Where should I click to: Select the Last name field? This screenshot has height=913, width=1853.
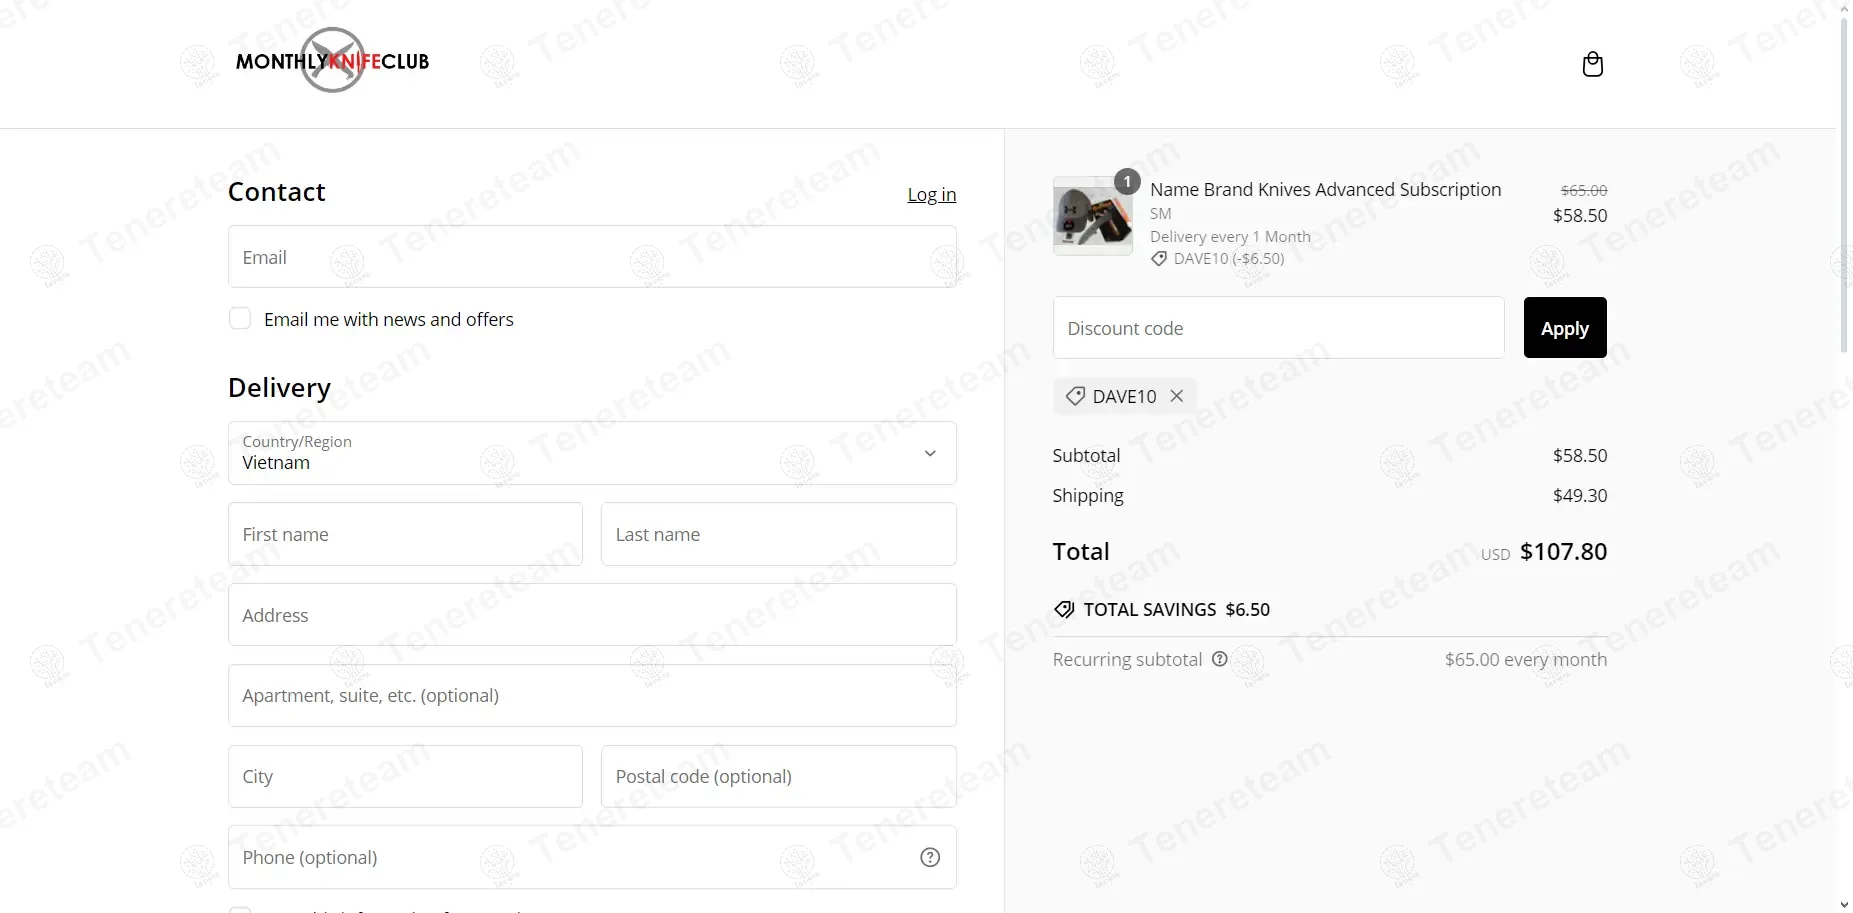(x=778, y=534)
